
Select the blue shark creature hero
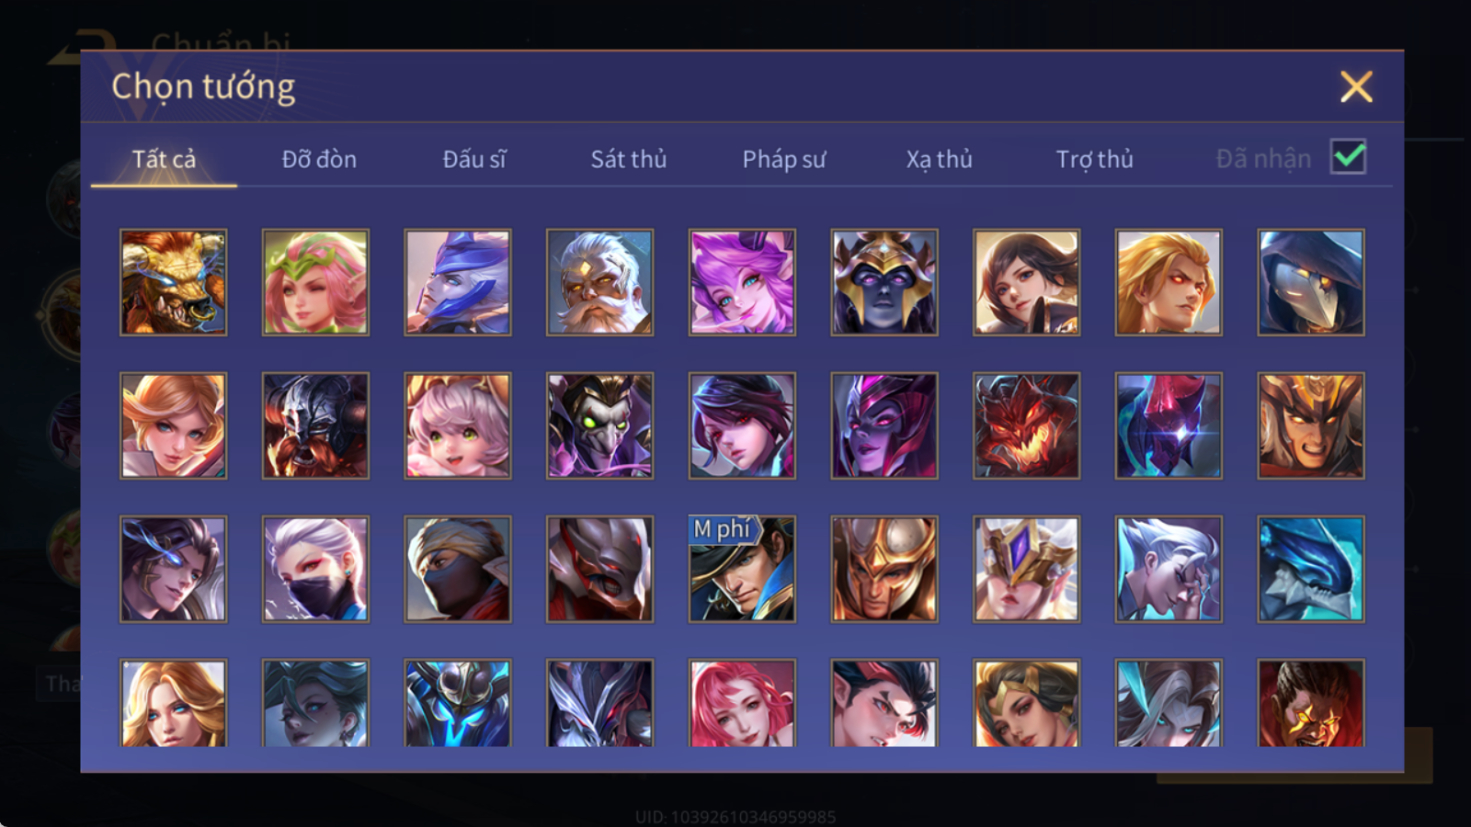(1311, 569)
